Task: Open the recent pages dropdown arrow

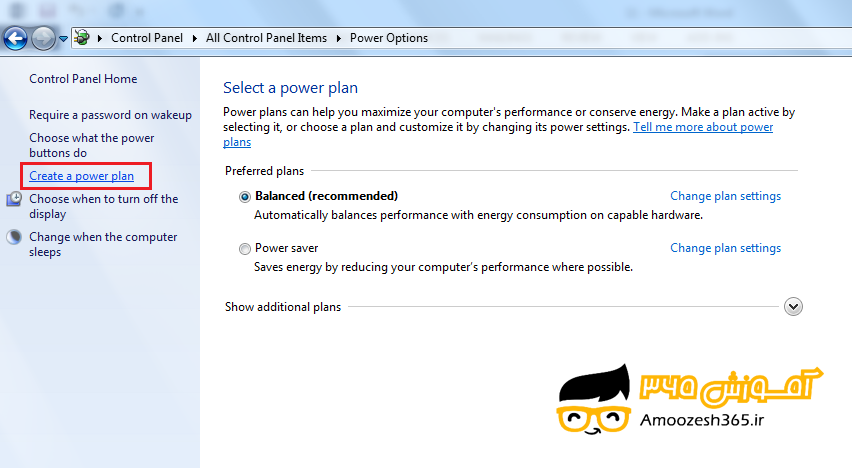Action: 64,39
